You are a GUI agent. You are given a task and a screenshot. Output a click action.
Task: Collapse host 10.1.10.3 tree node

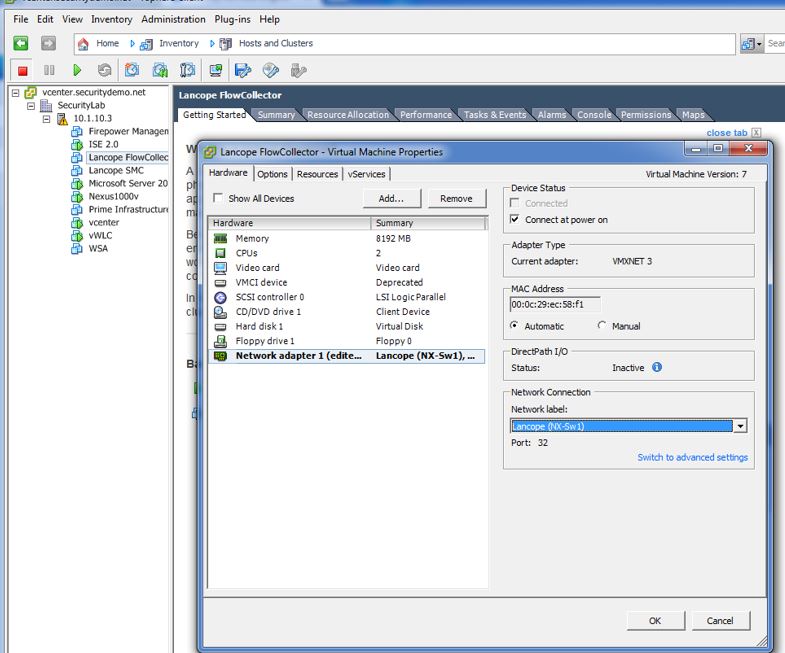click(x=46, y=119)
